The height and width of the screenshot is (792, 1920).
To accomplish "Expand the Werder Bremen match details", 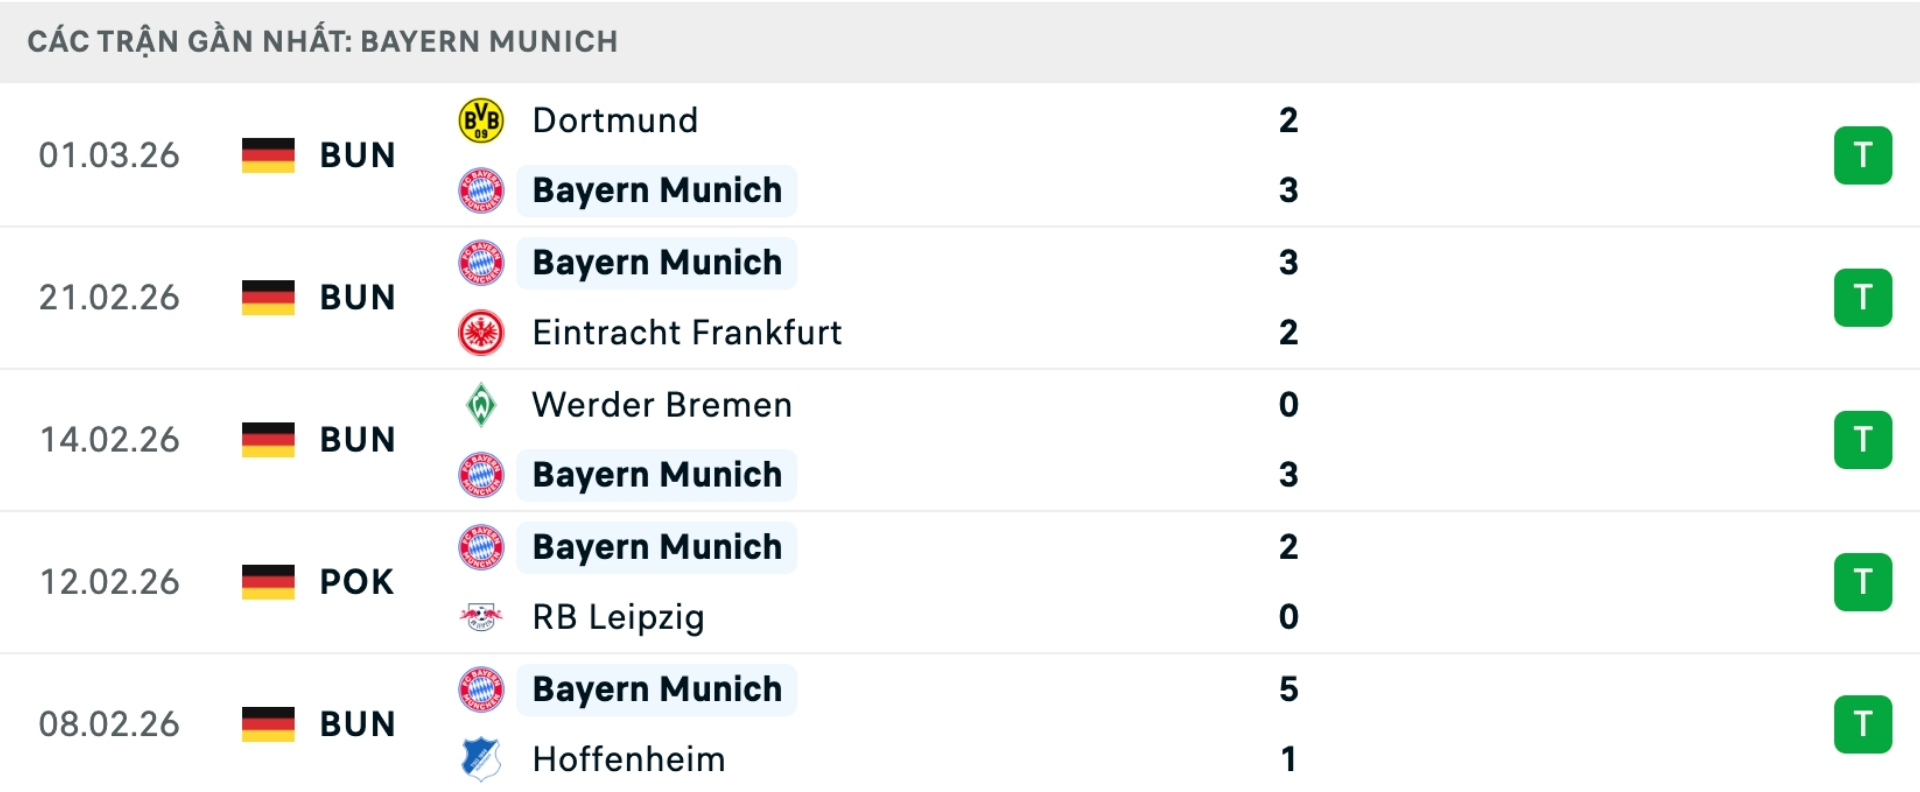I will coord(960,439).
